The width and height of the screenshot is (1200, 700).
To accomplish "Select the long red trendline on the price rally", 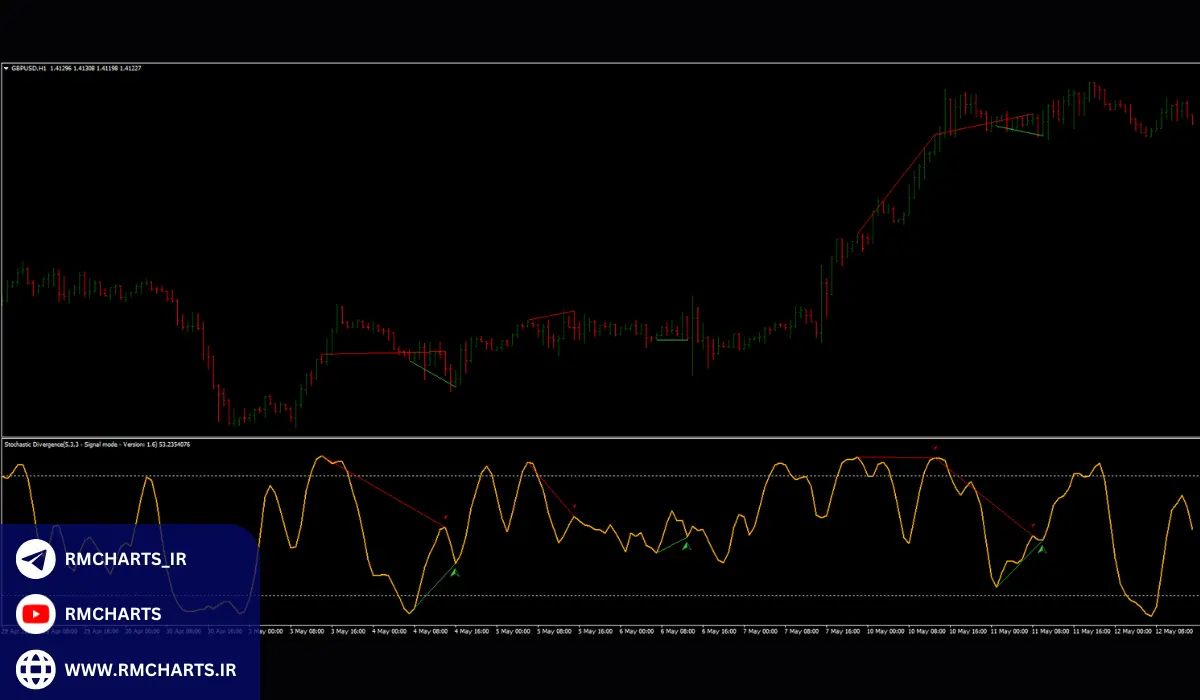I will coord(897,184).
